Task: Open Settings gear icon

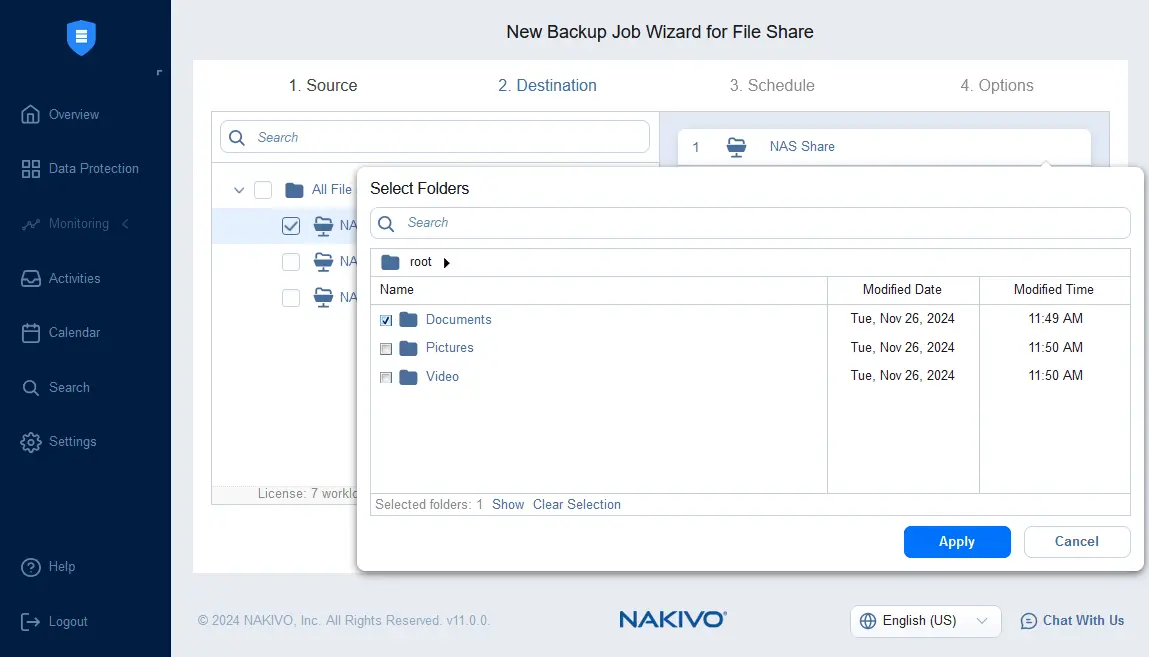Action: click(31, 442)
